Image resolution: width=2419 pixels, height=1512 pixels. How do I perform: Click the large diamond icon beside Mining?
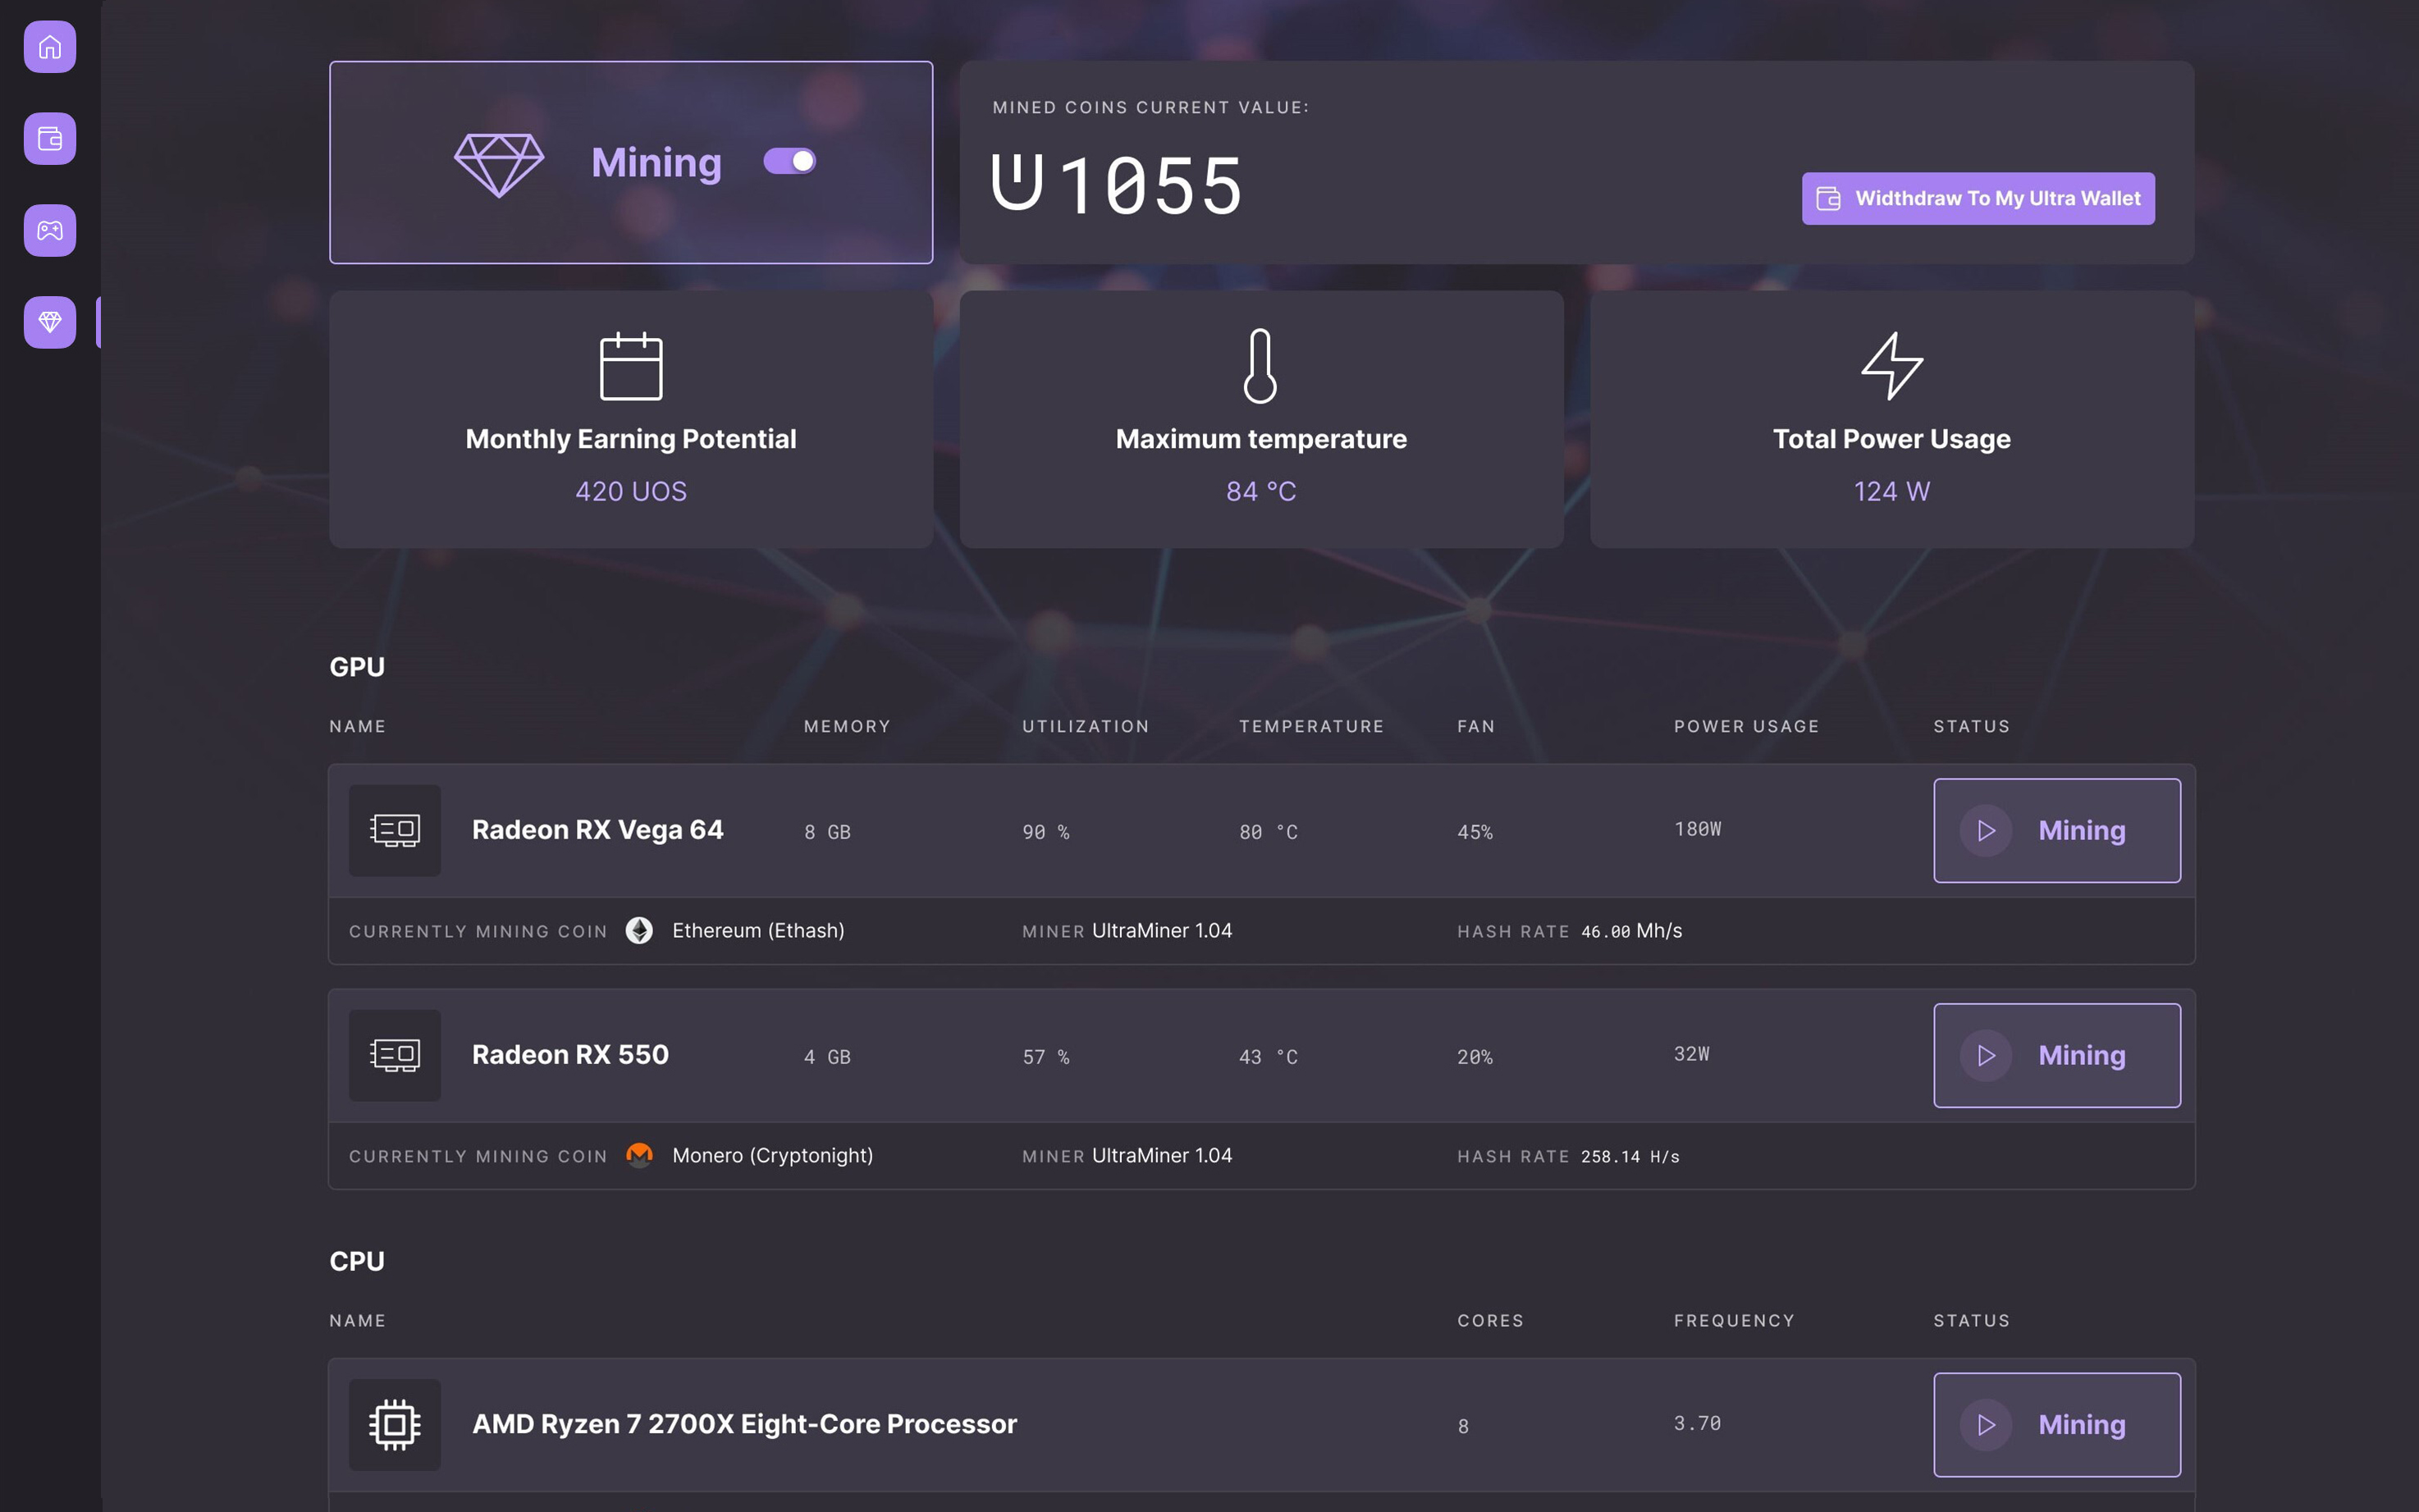click(x=499, y=164)
